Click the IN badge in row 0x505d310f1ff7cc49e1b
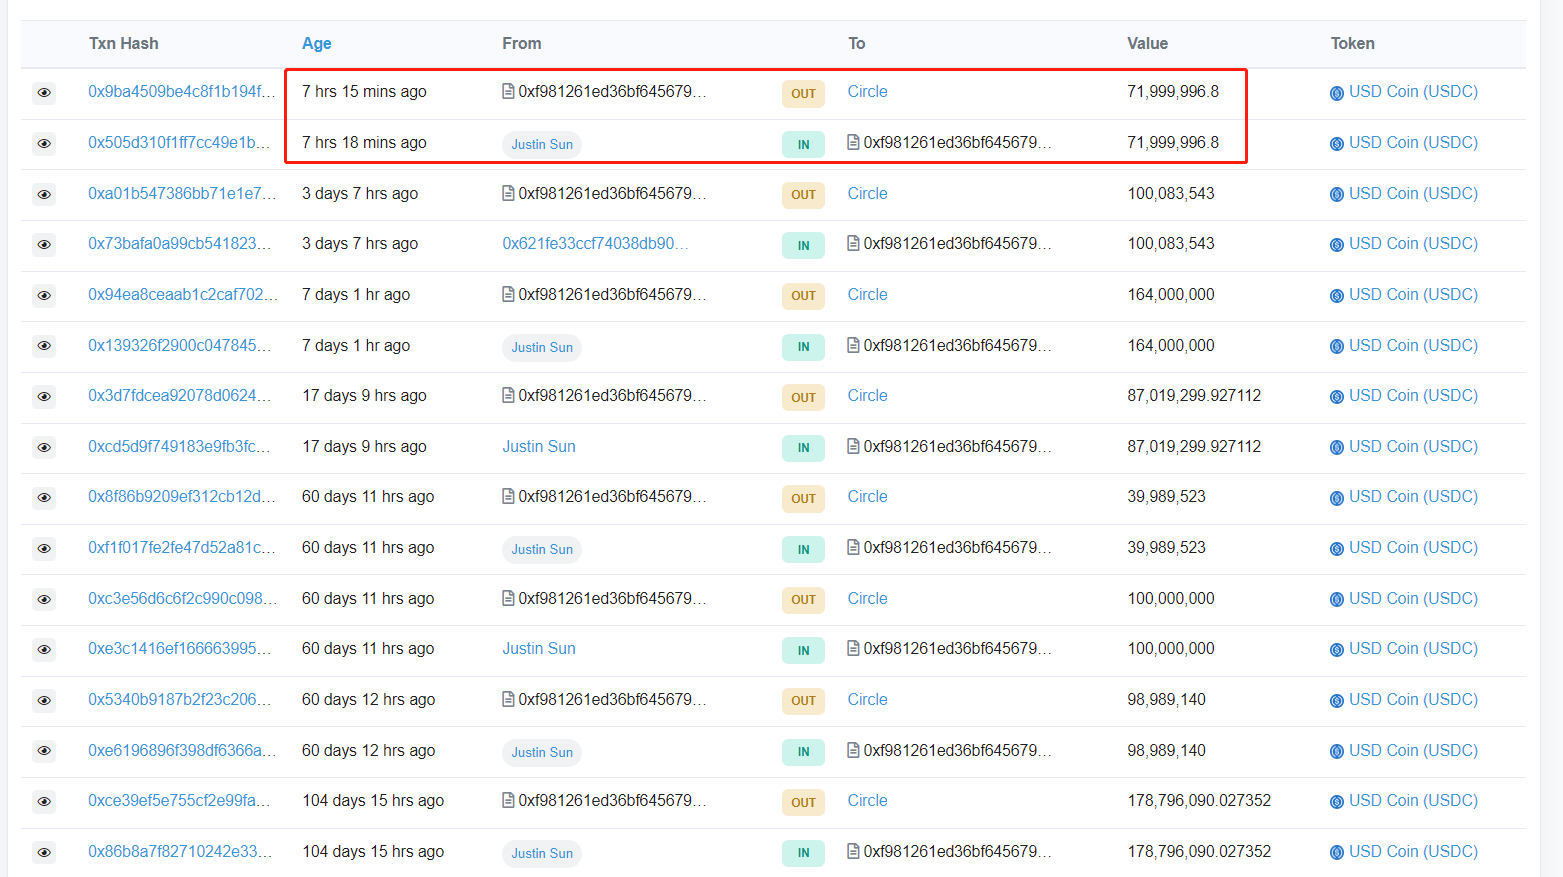Image resolution: width=1563 pixels, height=877 pixels. tap(803, 145)
